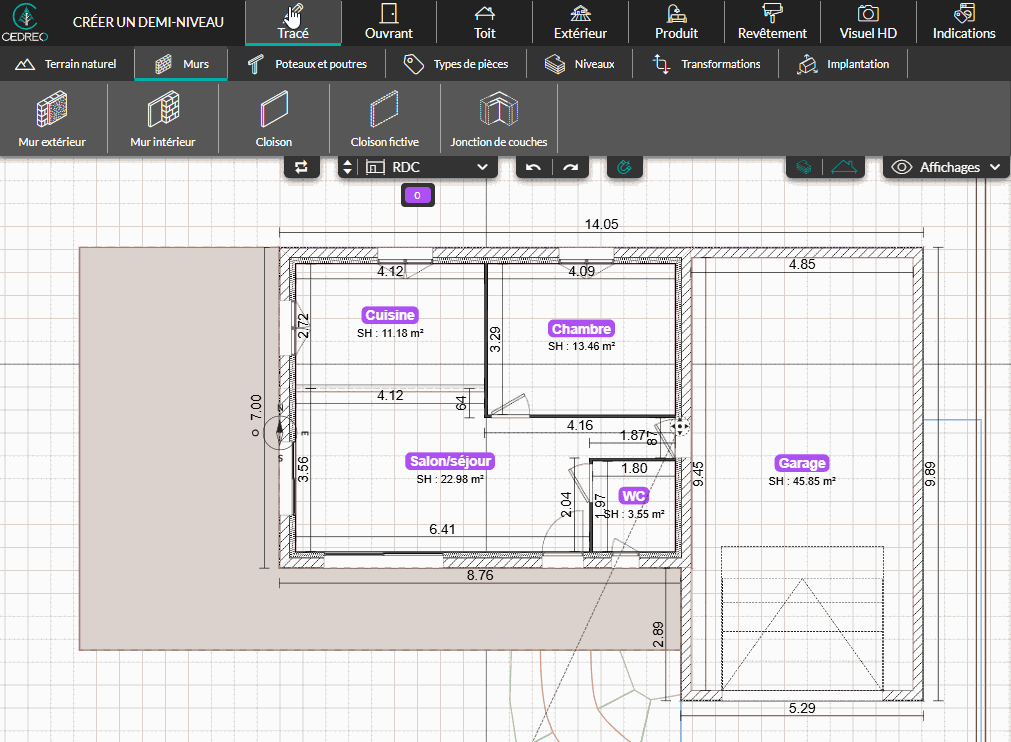Select the Mur extérieur wall tool
1011x742 pixels.
tap(52, 119)
